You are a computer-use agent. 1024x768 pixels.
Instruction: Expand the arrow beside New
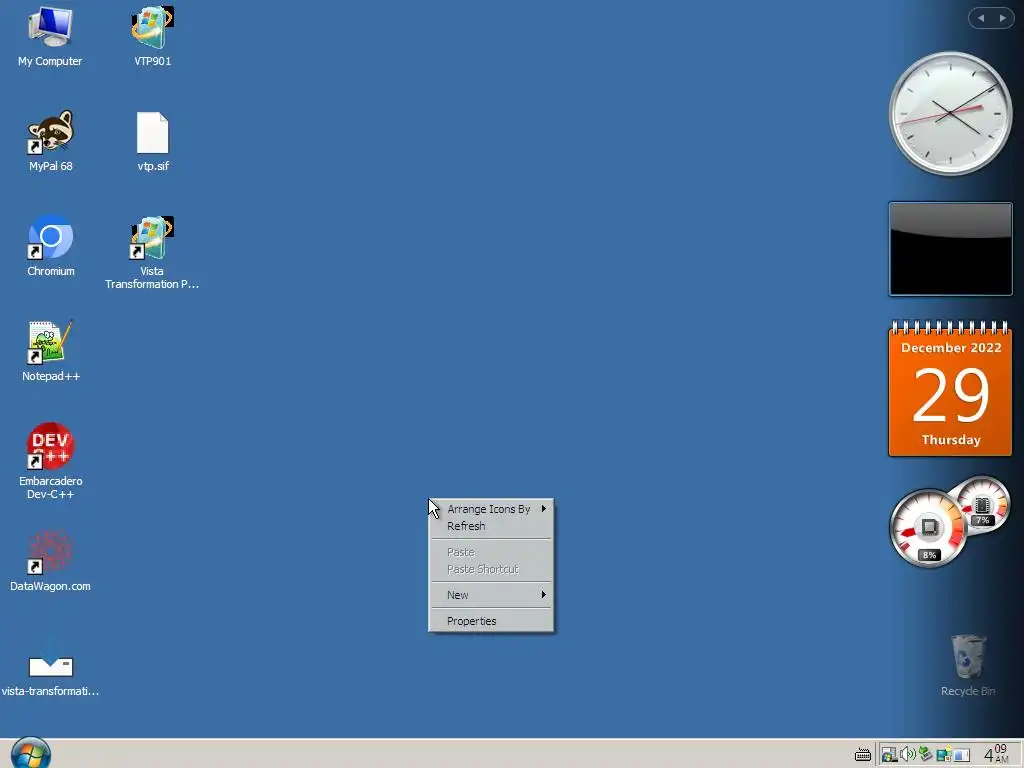(543, 594)
